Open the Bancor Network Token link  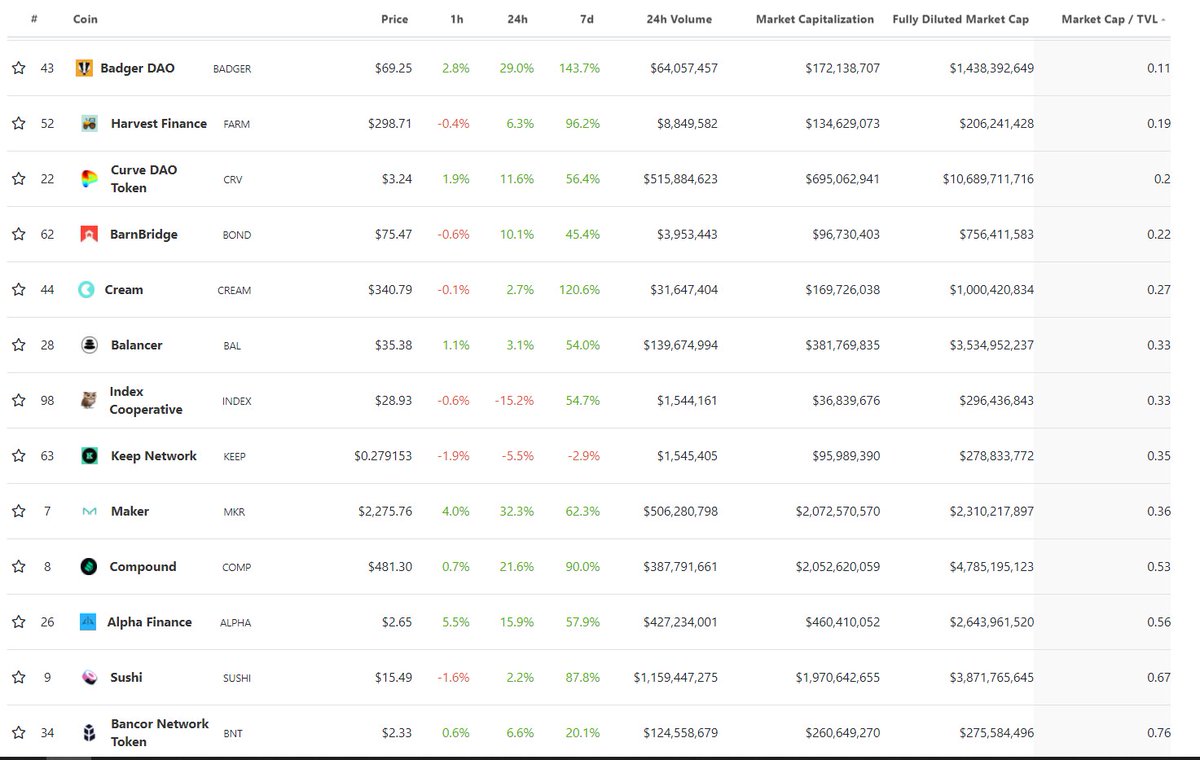pyautogui.click(x=160, y=733)
